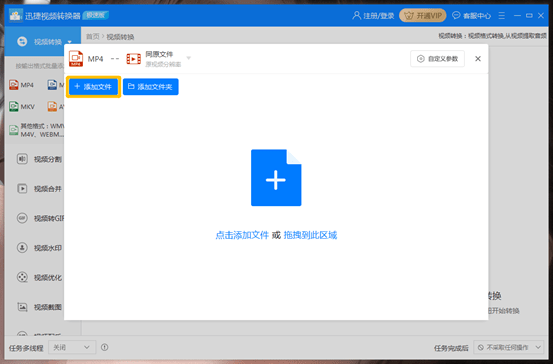The image size is (553, 364).
Task: Open 客服中心 support
Action: click(x=472, y=16)
